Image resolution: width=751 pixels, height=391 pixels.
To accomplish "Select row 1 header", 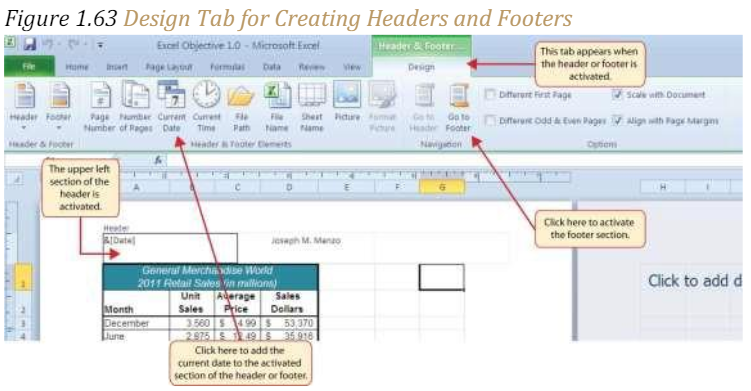I will (x=23, y=277).
